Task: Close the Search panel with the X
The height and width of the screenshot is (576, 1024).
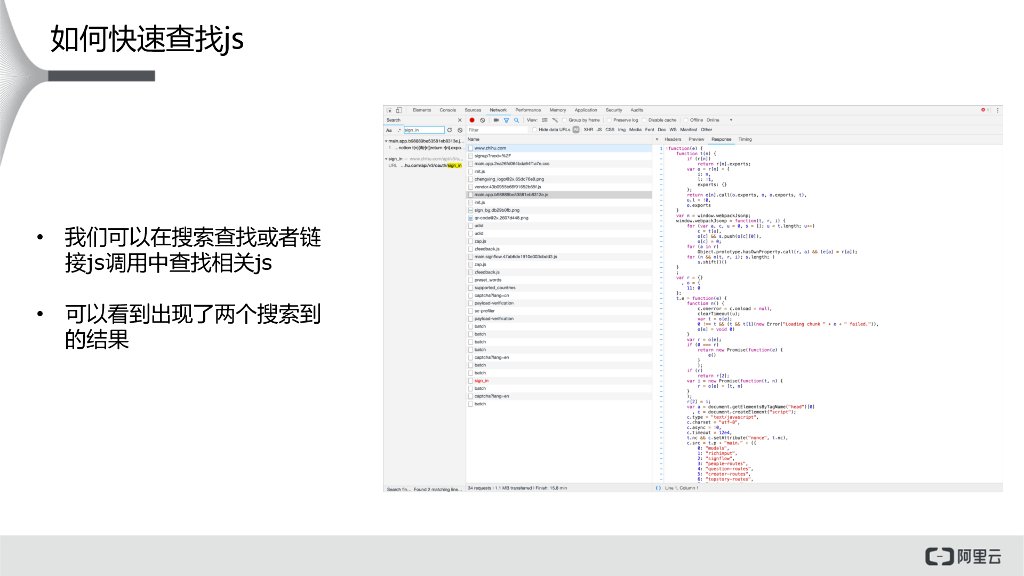Action: click(x=458, y=120)
